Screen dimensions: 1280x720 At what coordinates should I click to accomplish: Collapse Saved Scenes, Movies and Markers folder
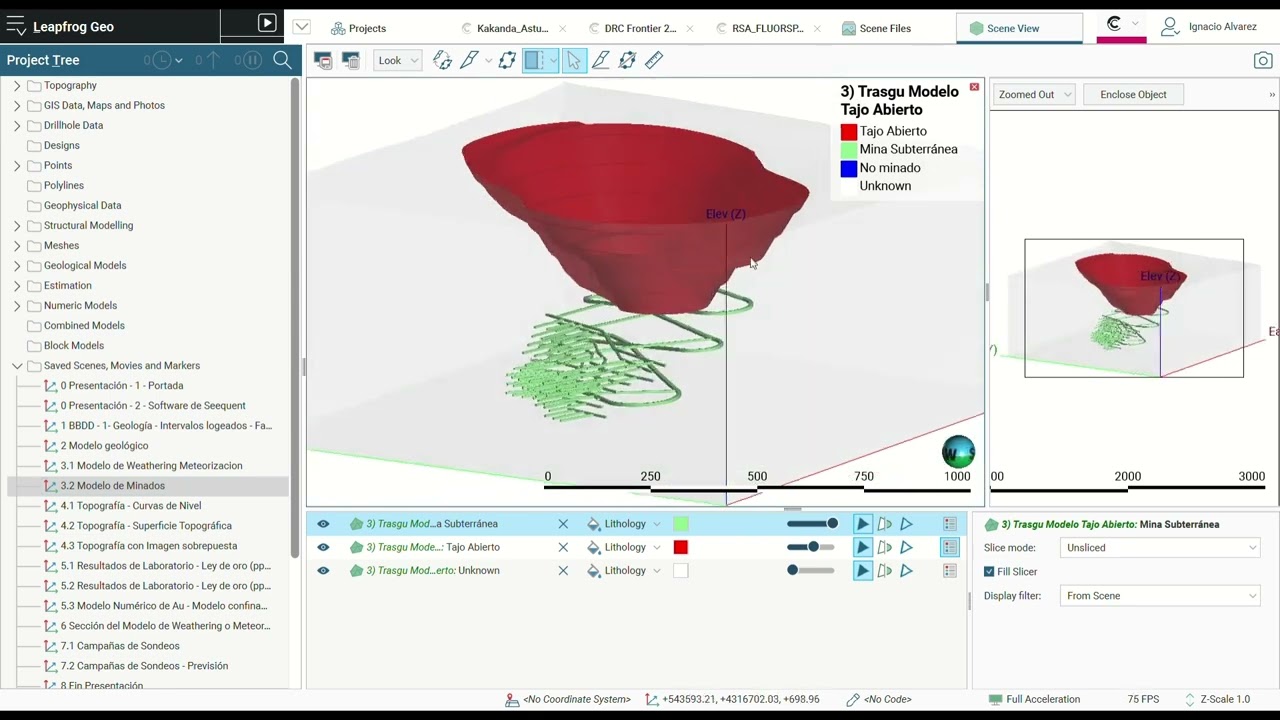click(x=17, y=366)
